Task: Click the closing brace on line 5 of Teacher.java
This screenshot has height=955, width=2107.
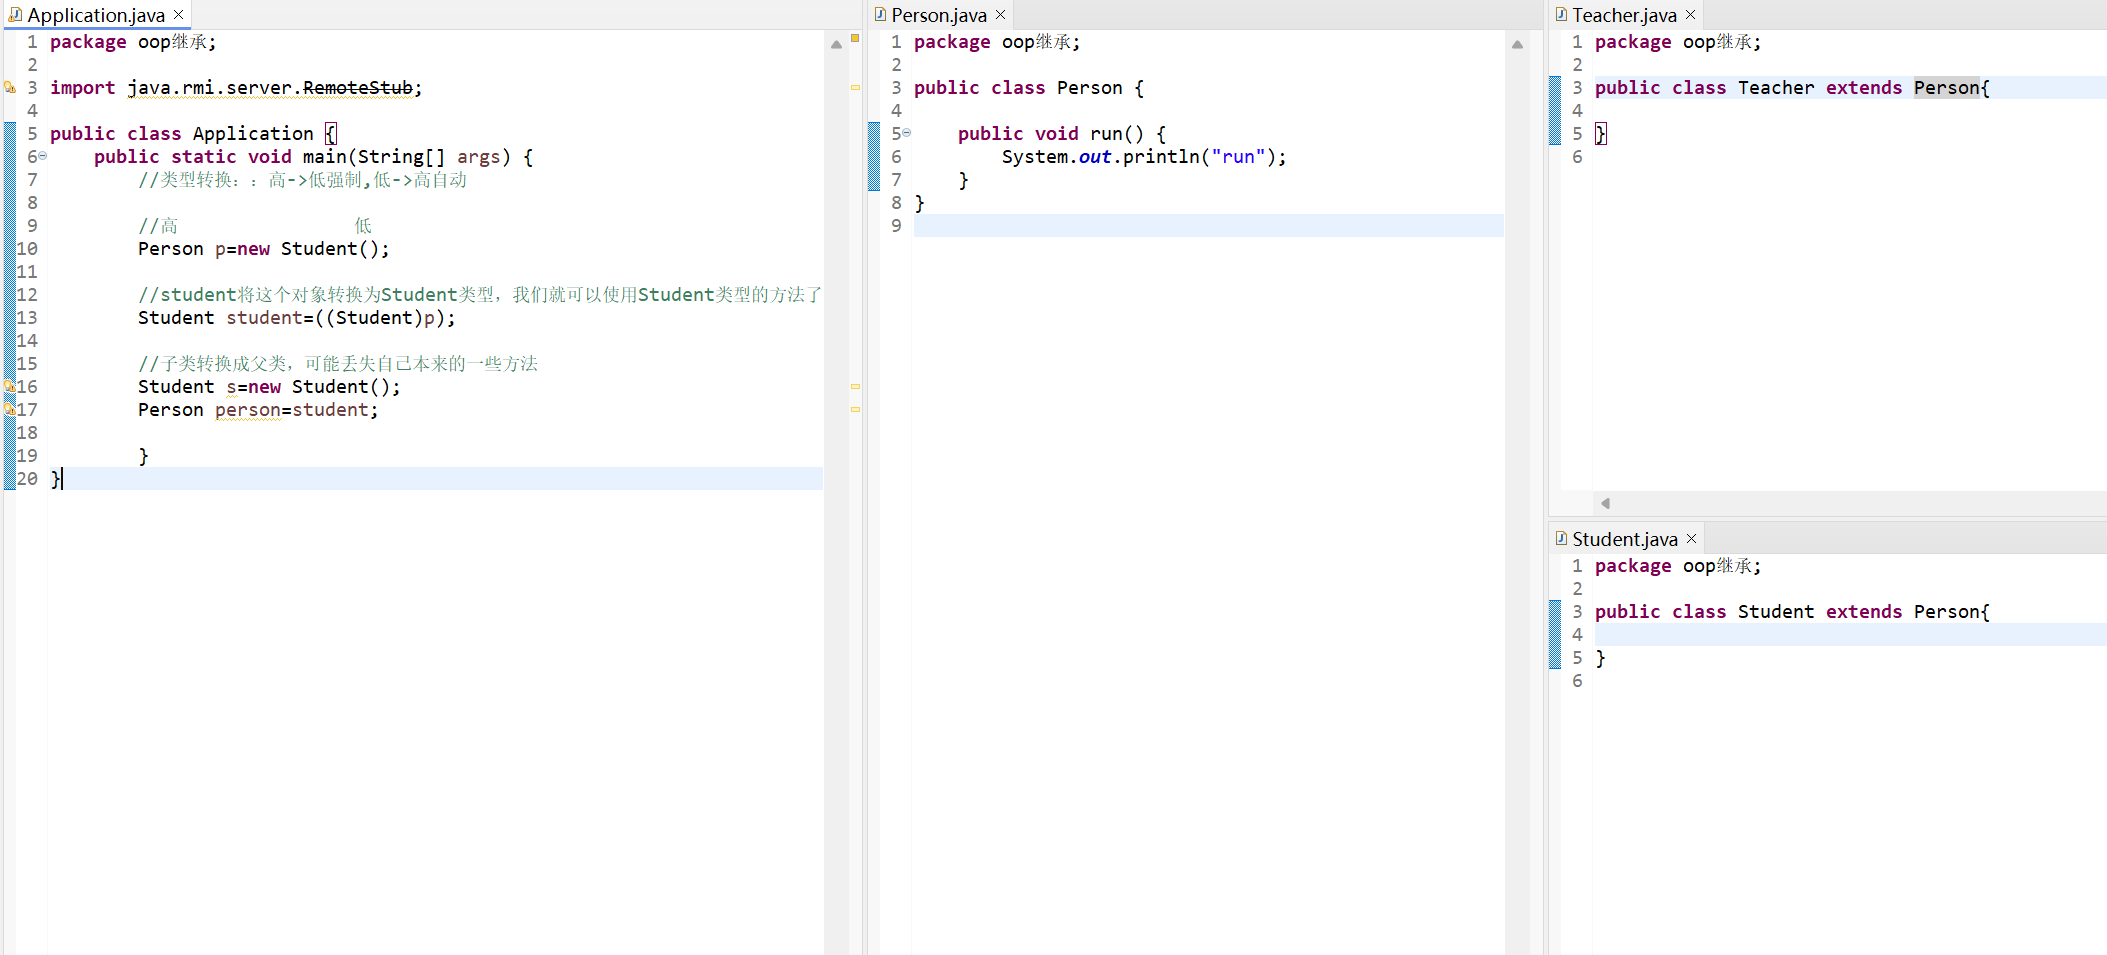Action: coord(1600,134)
